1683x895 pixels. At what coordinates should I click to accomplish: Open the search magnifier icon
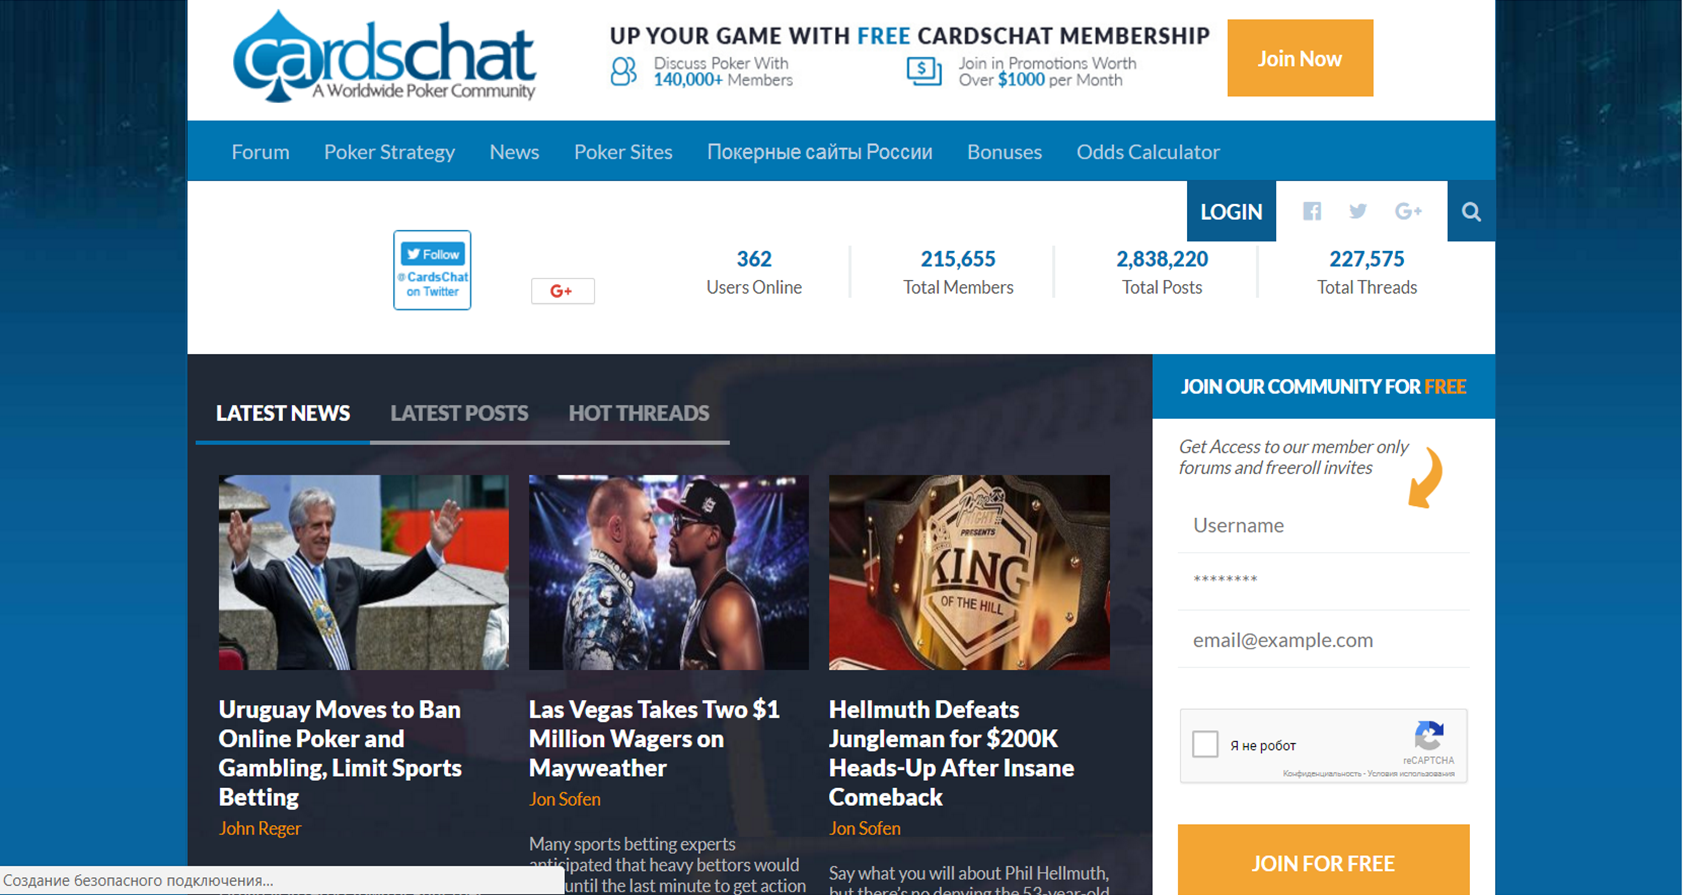click(1471, 211)
